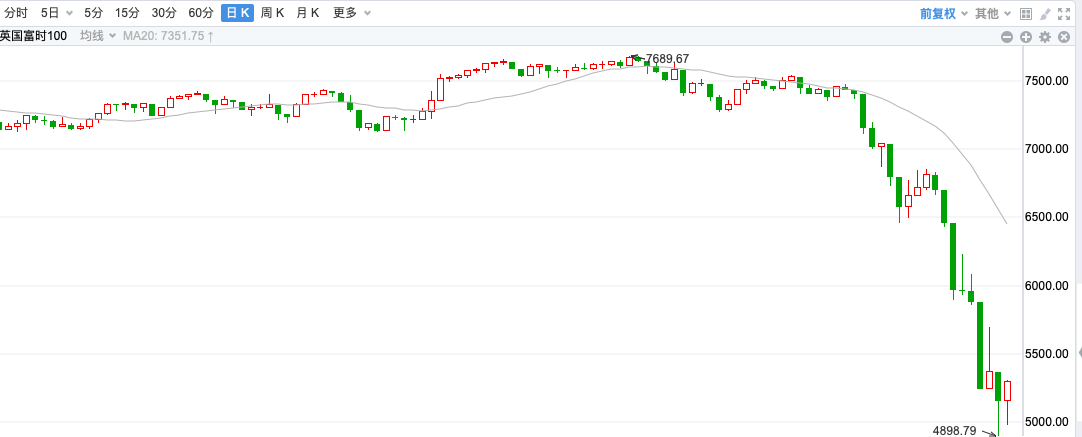
Task: Click the 4898.79 low price label
Action: [x=954, y=431]
